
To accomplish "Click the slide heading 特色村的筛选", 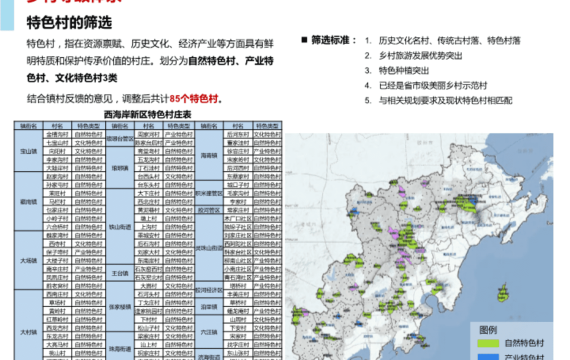I will point(69,23).
